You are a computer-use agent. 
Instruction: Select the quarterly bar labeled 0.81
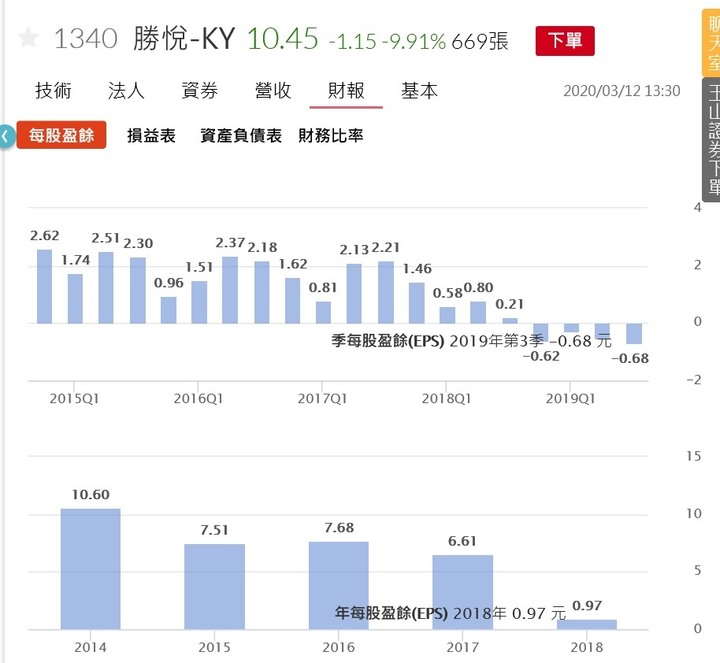323,313
